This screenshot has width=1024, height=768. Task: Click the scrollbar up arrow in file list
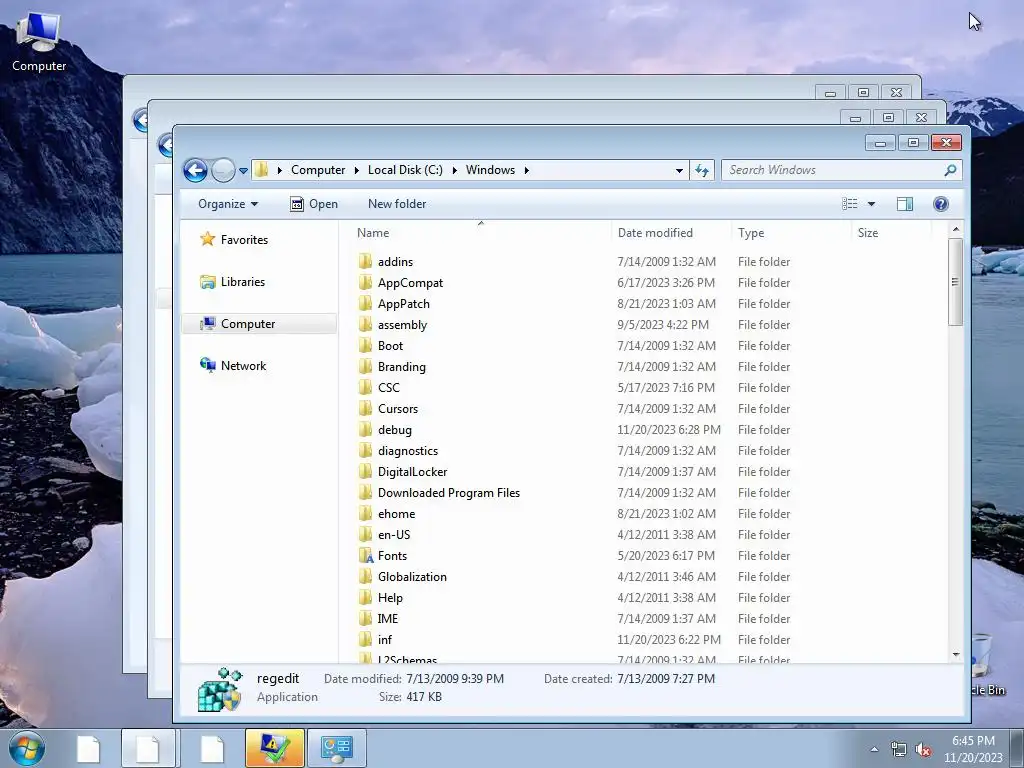click(x=956, y=230)
